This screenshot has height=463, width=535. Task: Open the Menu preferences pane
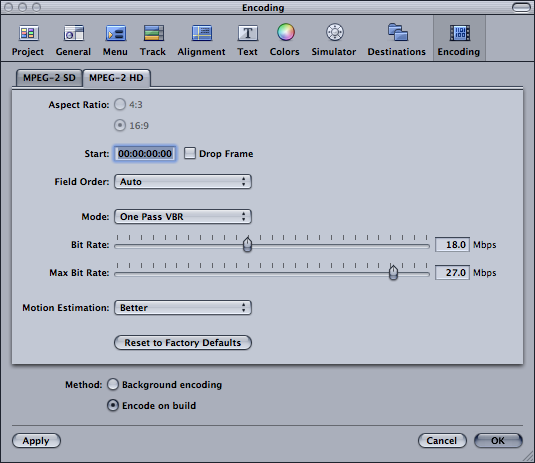click(x=115, y=40)
